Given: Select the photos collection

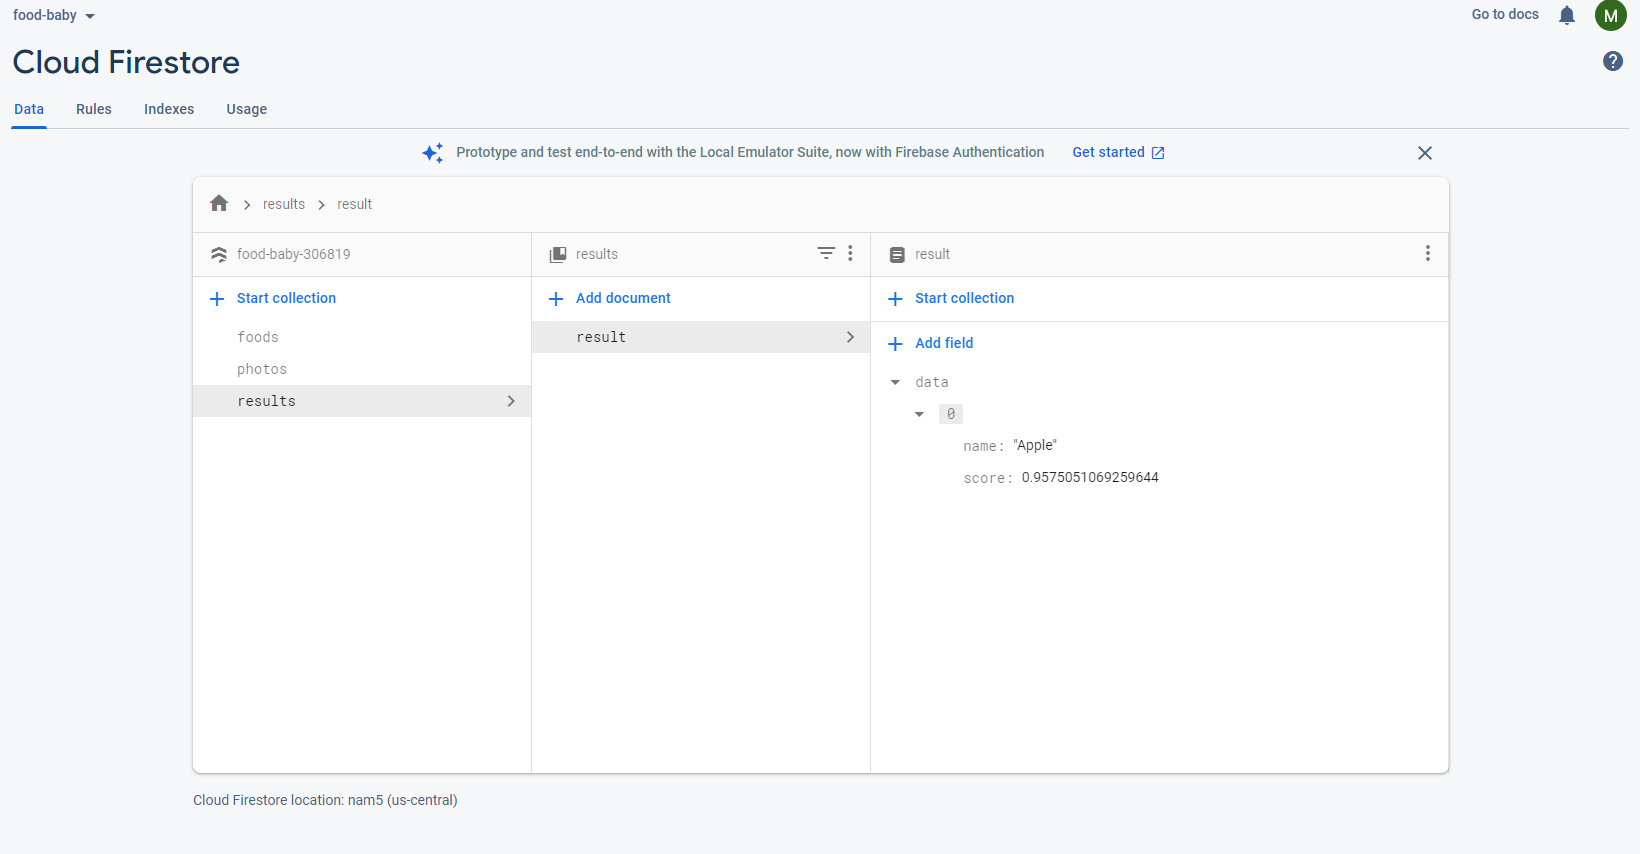Looking at the screenshot, I should pos(262,369).
